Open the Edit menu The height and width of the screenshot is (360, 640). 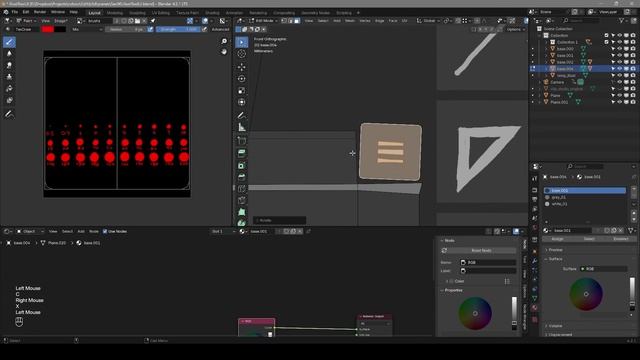26,12
